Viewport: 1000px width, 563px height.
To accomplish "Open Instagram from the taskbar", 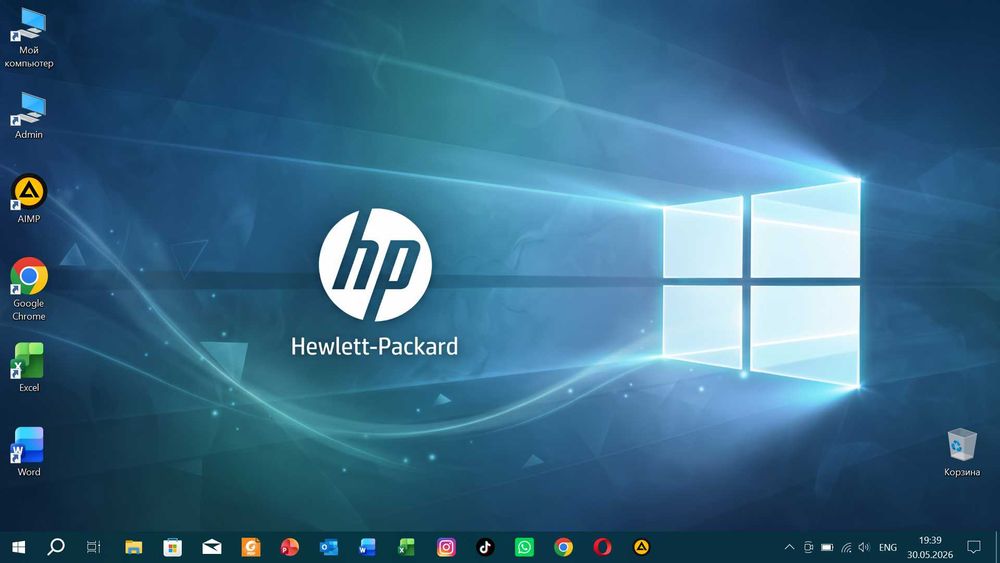I will coord(446,547).
